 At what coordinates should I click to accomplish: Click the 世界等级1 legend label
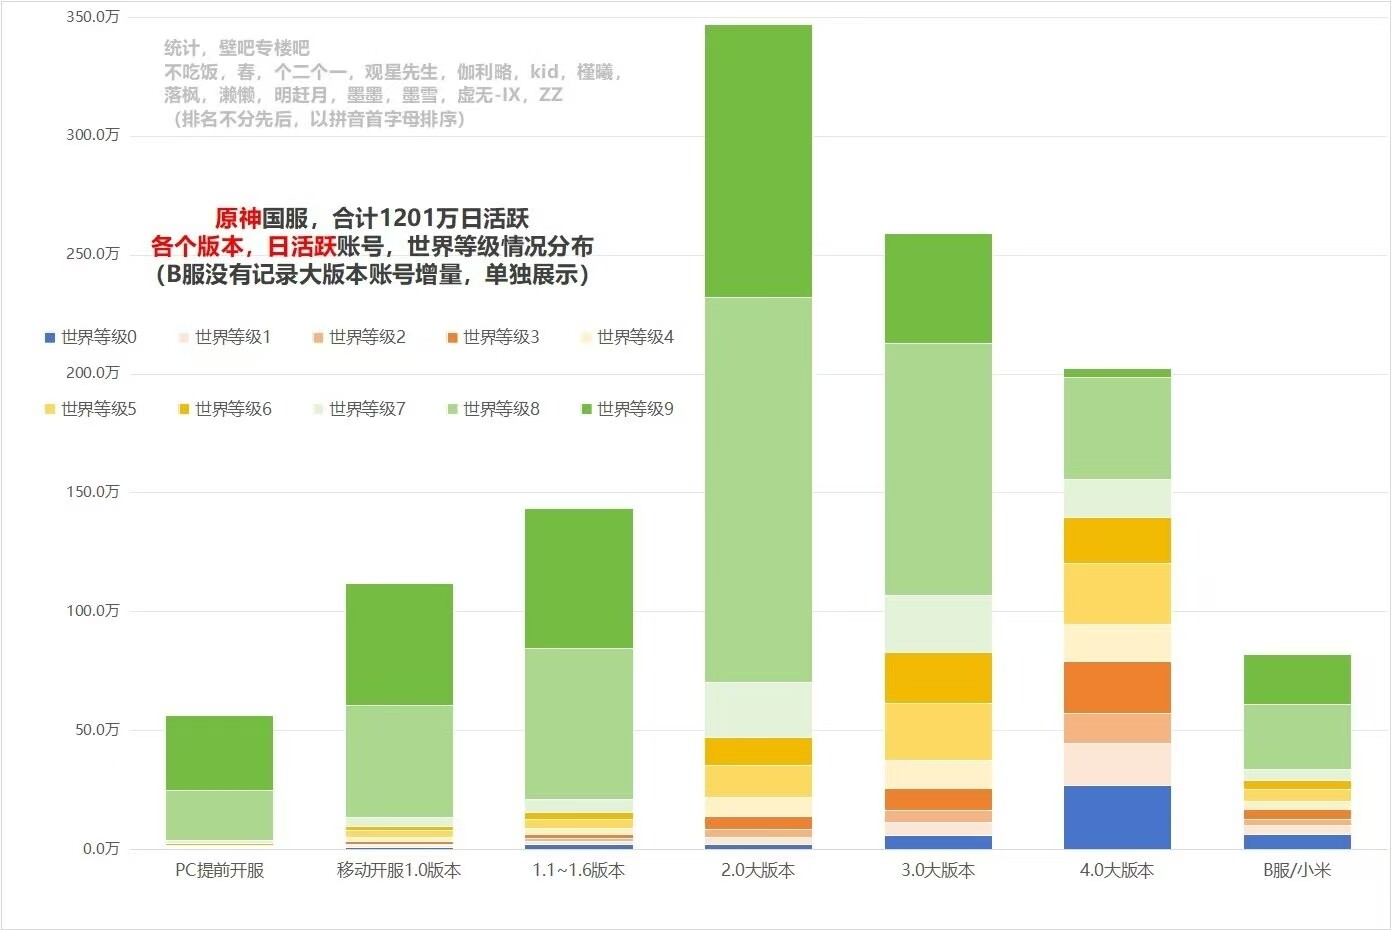(233, 338)
